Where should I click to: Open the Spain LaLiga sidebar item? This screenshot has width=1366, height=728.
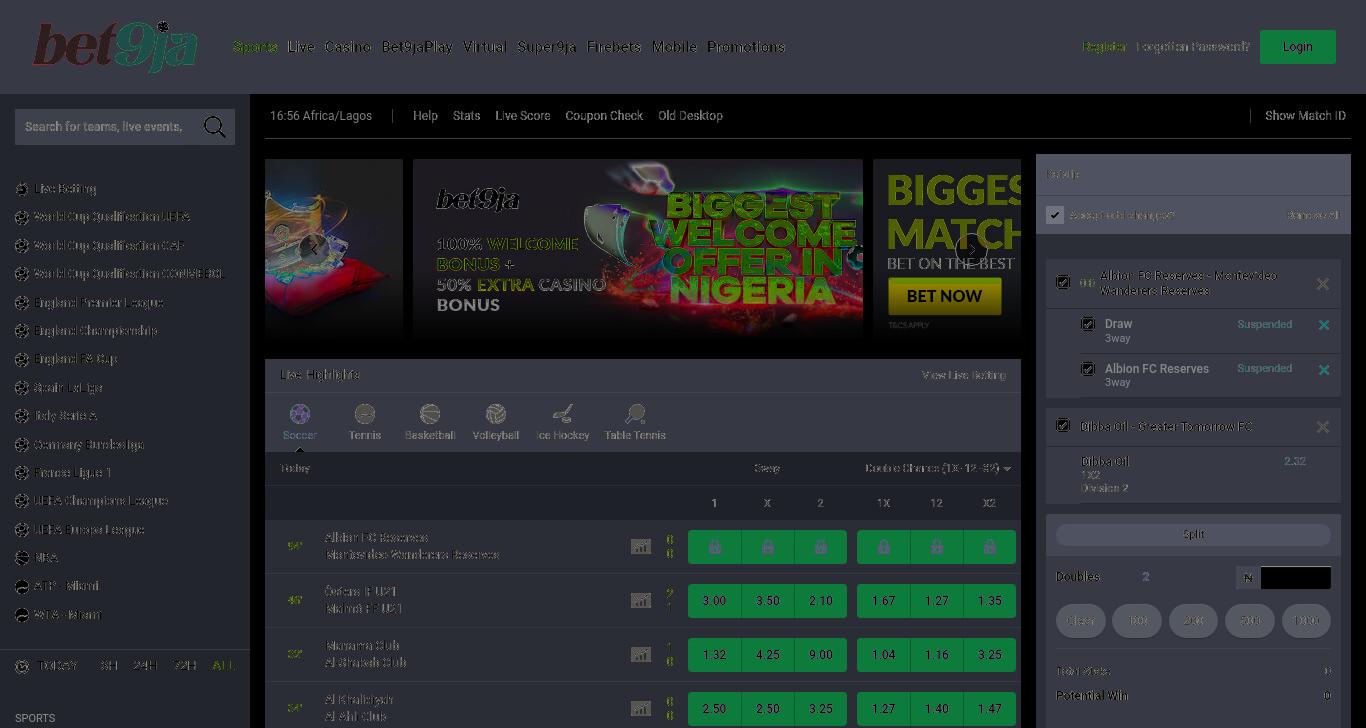pyautogui.click(x=68, y=388)
